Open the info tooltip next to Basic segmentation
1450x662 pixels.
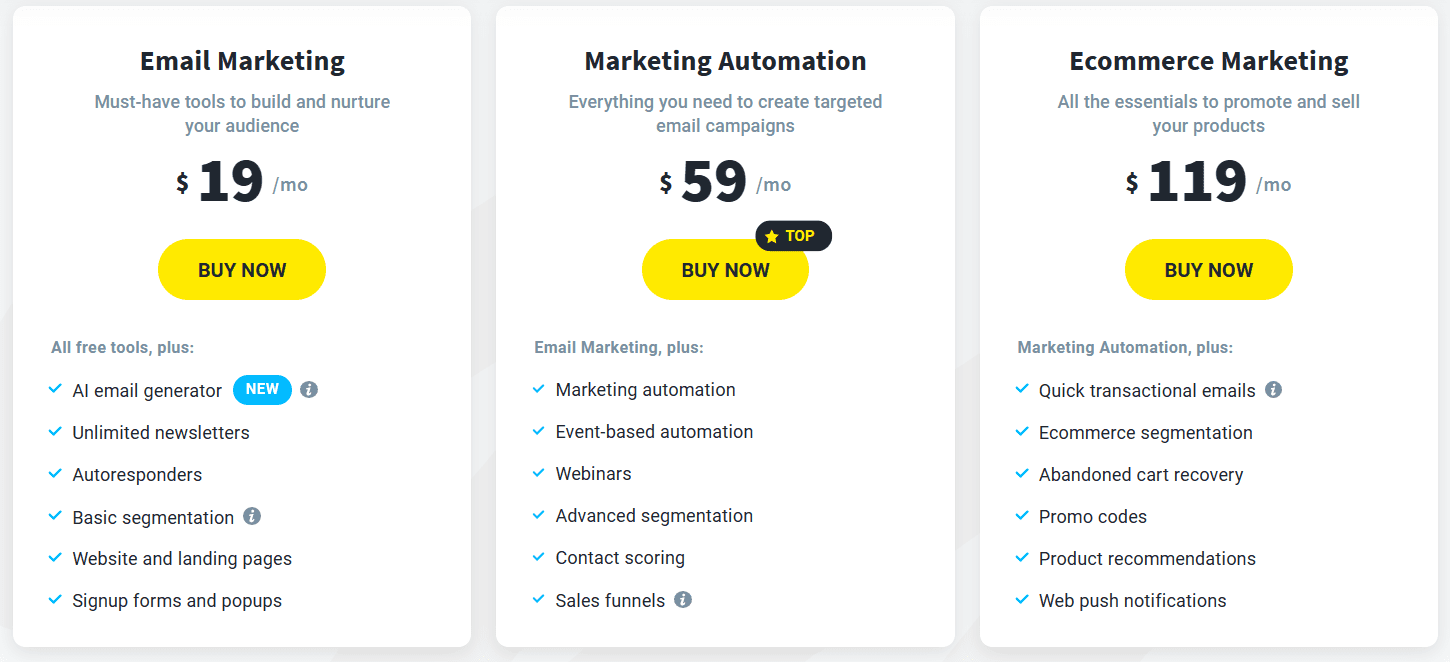pos(253,516)
